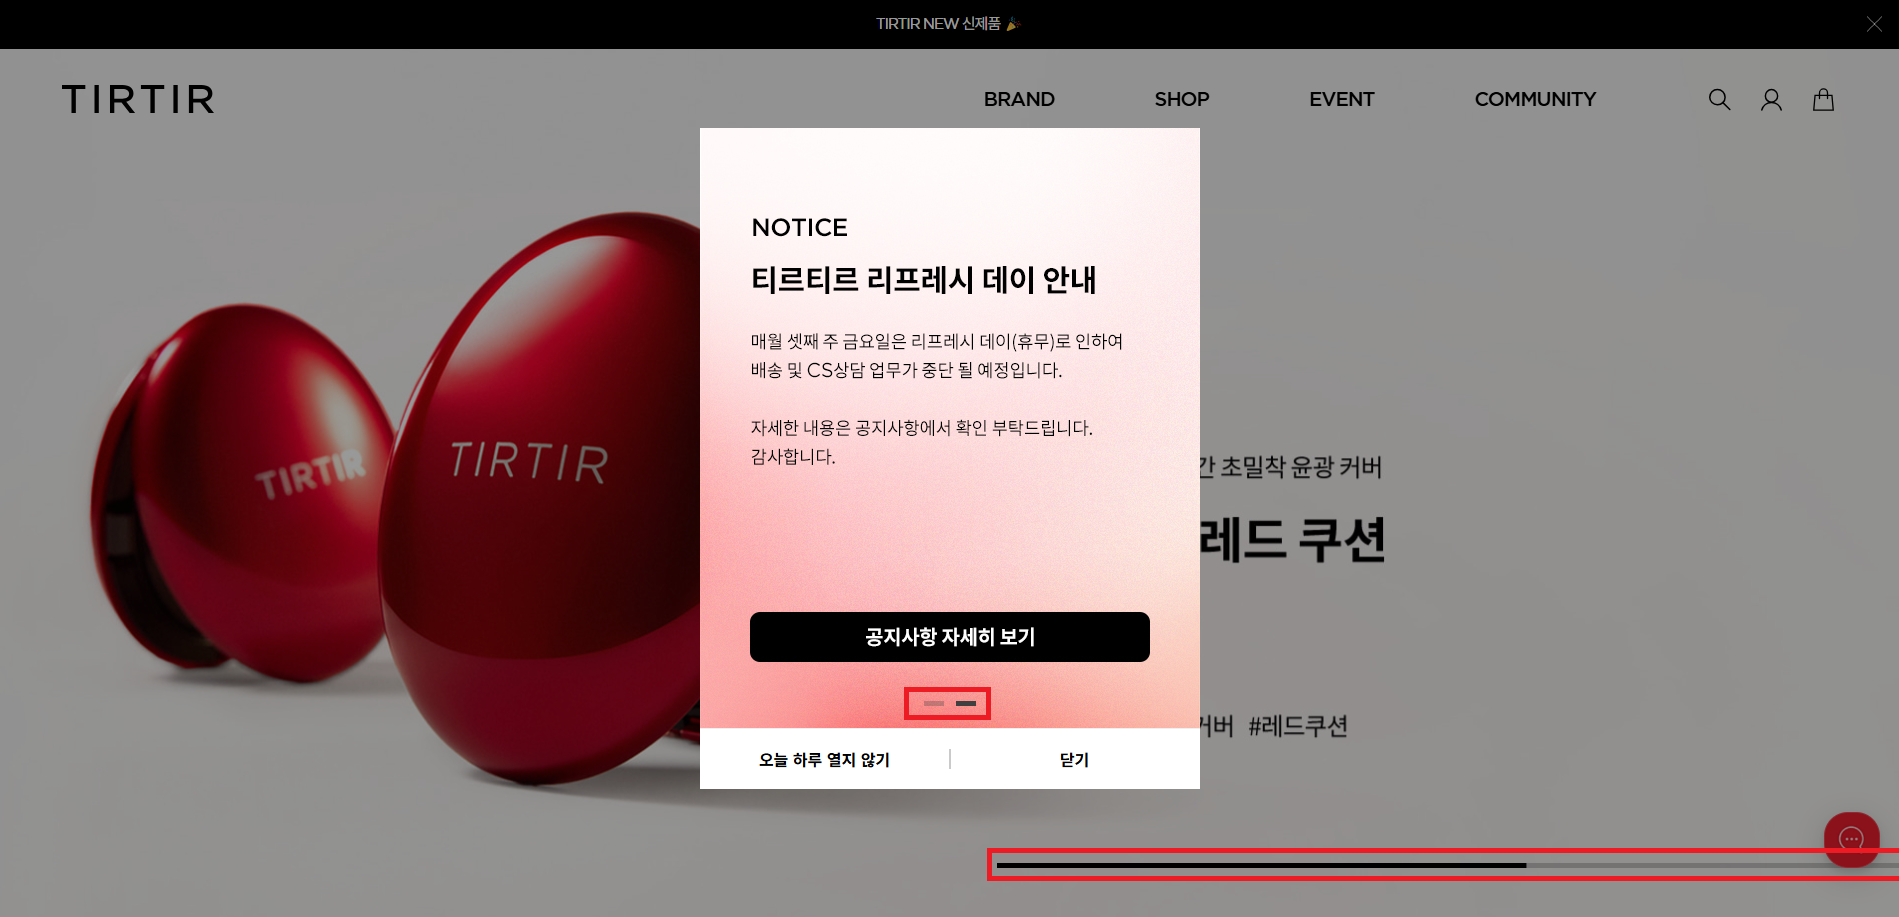
Task: Dismiss the top black announcement banner
Action: [1873, 24]
